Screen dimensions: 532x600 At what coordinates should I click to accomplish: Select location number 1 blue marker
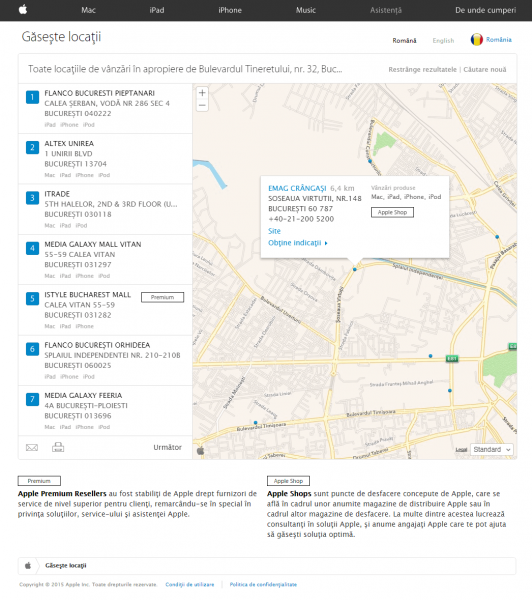pyautogui.click(x=33, y=97)
